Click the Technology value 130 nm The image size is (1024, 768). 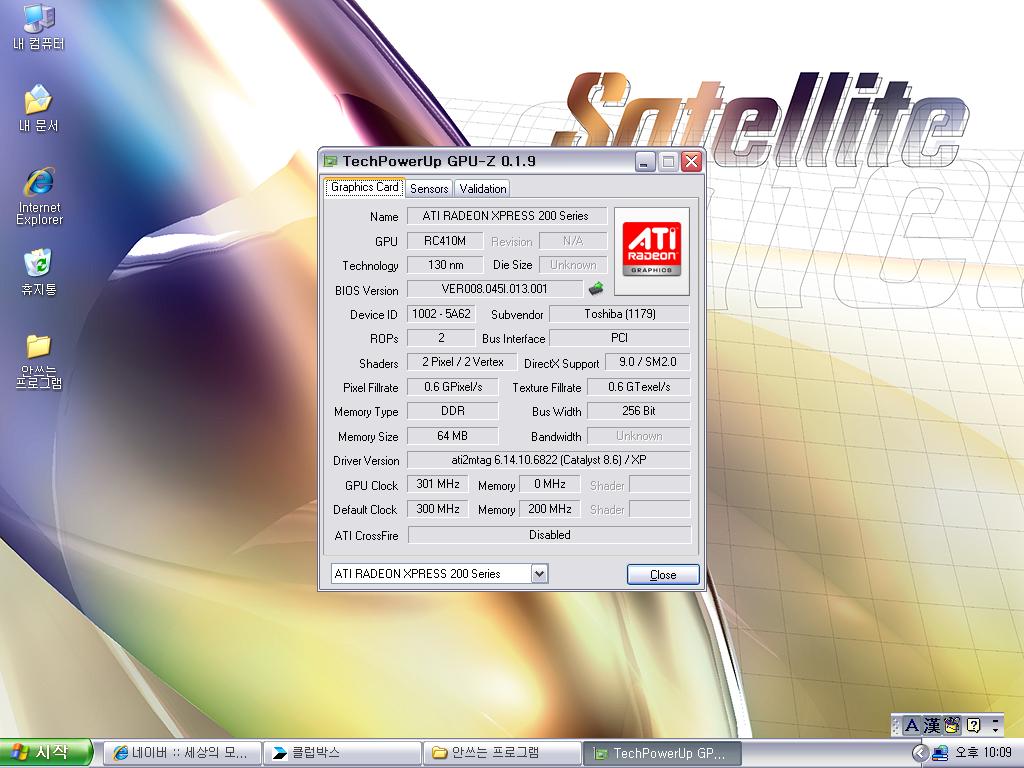pos(445,264)
